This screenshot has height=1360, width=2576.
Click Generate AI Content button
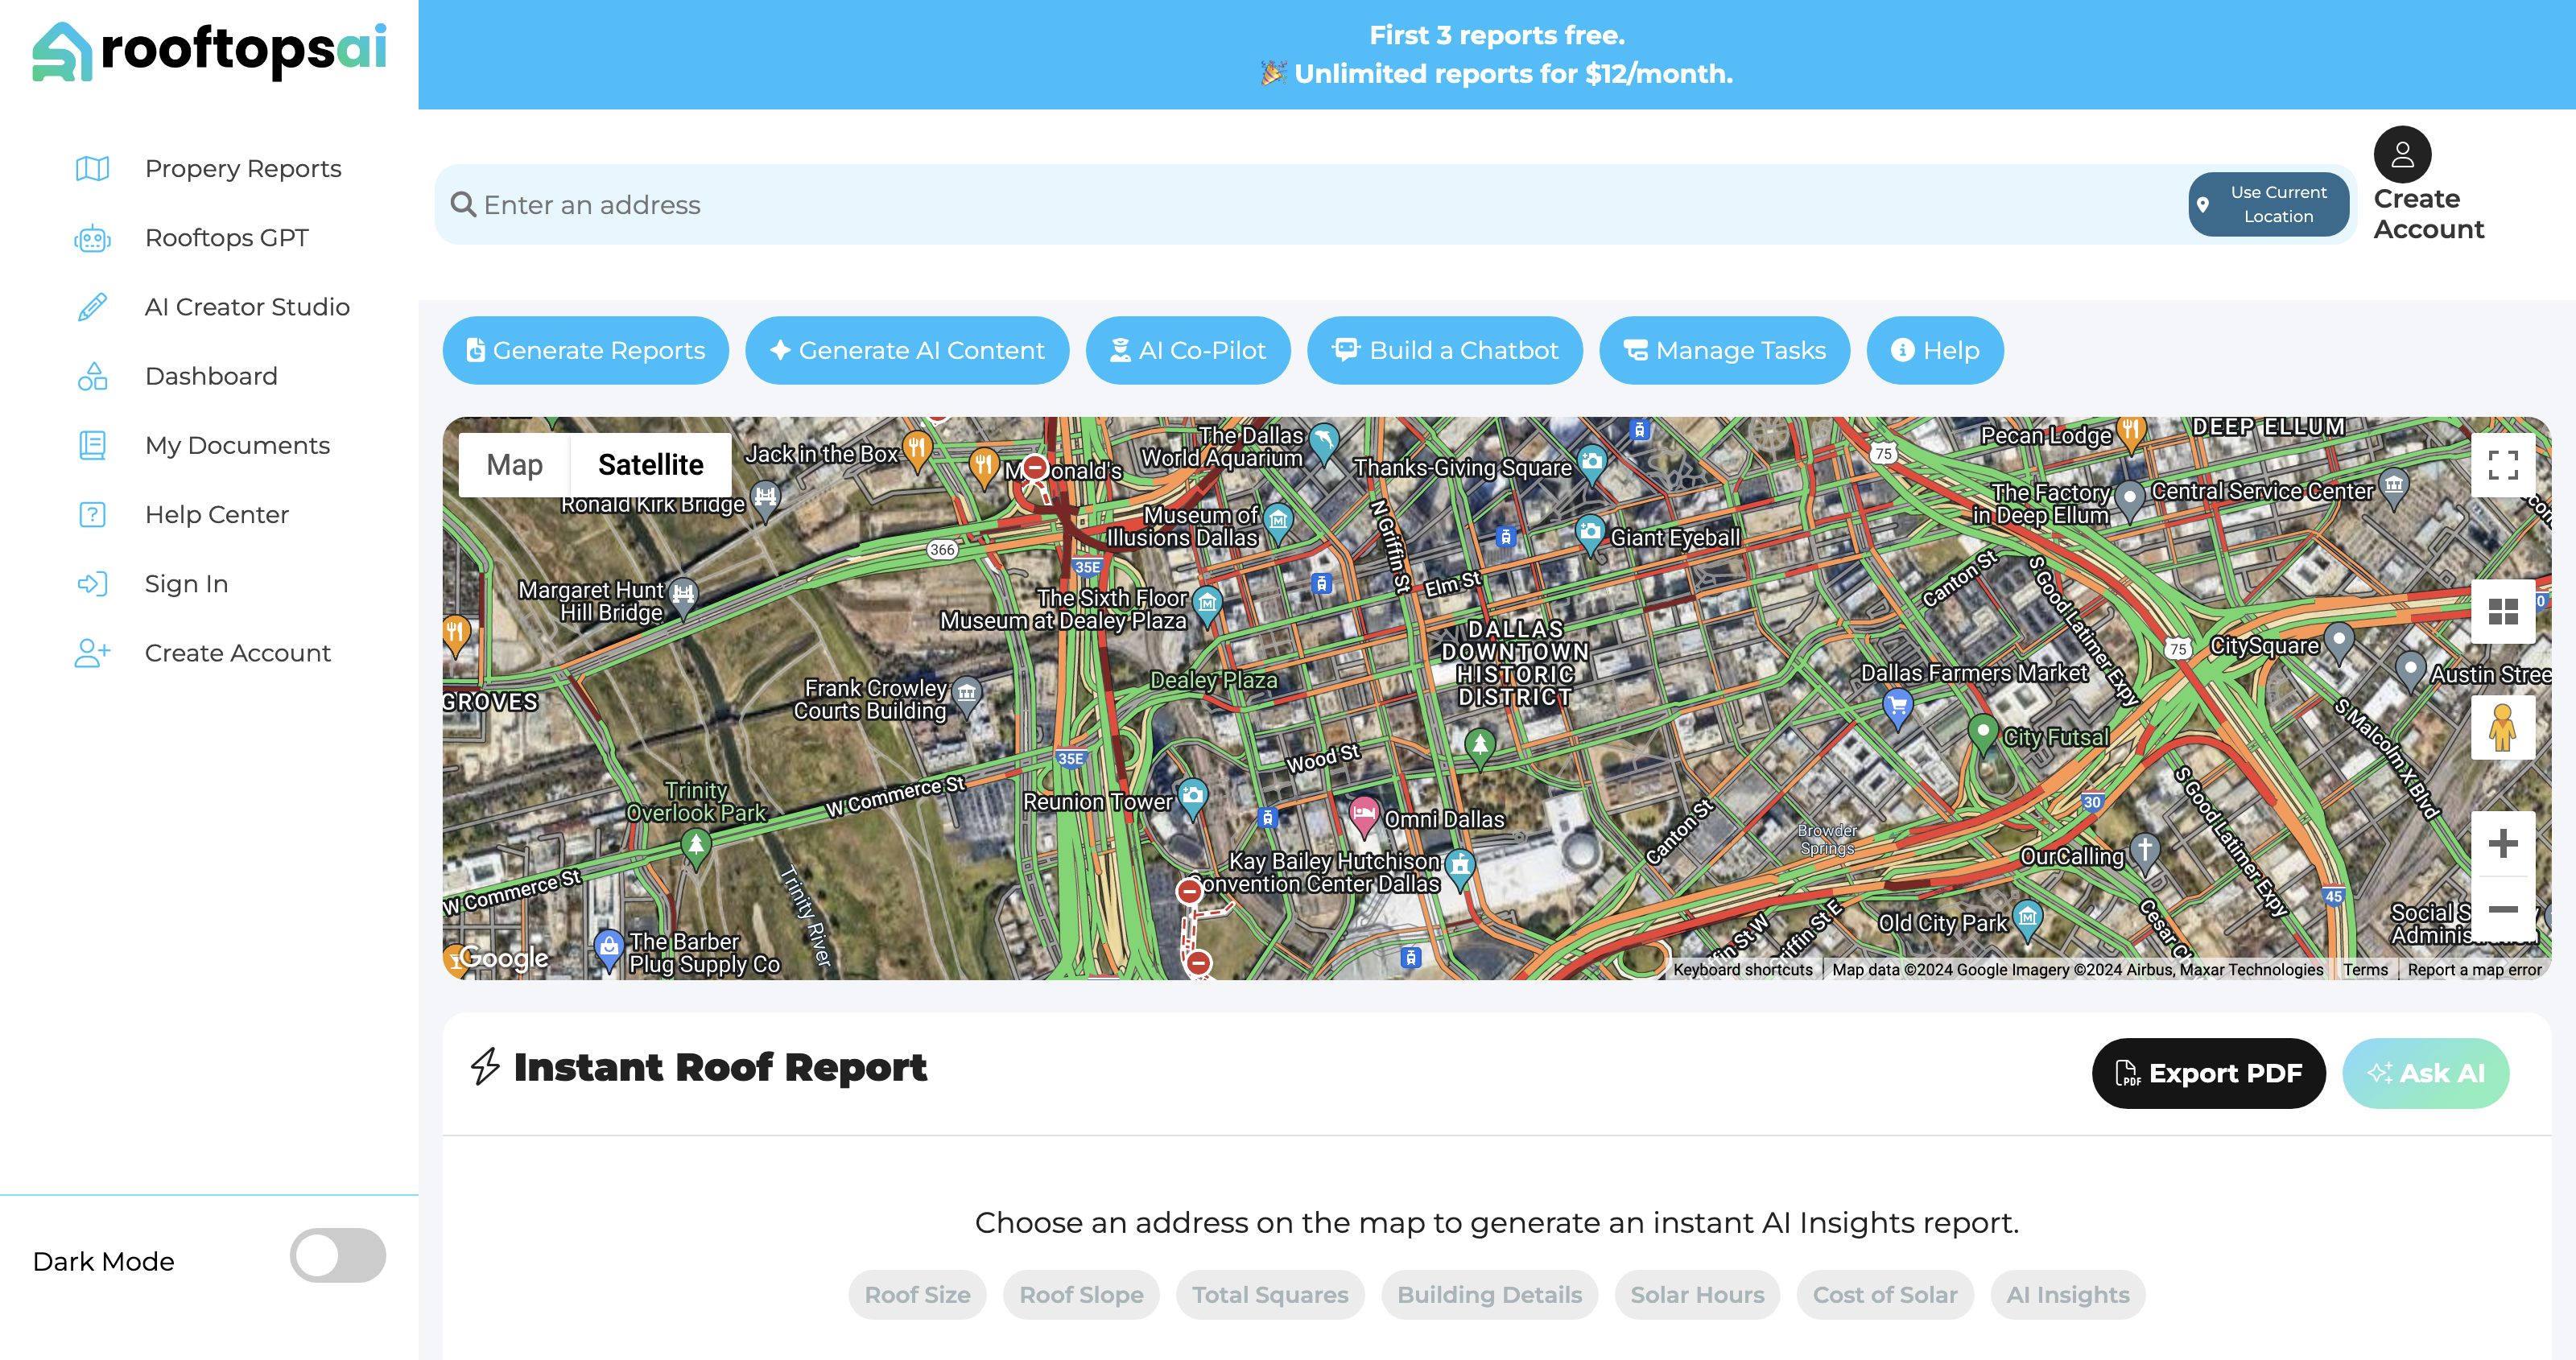coord(907,351)
